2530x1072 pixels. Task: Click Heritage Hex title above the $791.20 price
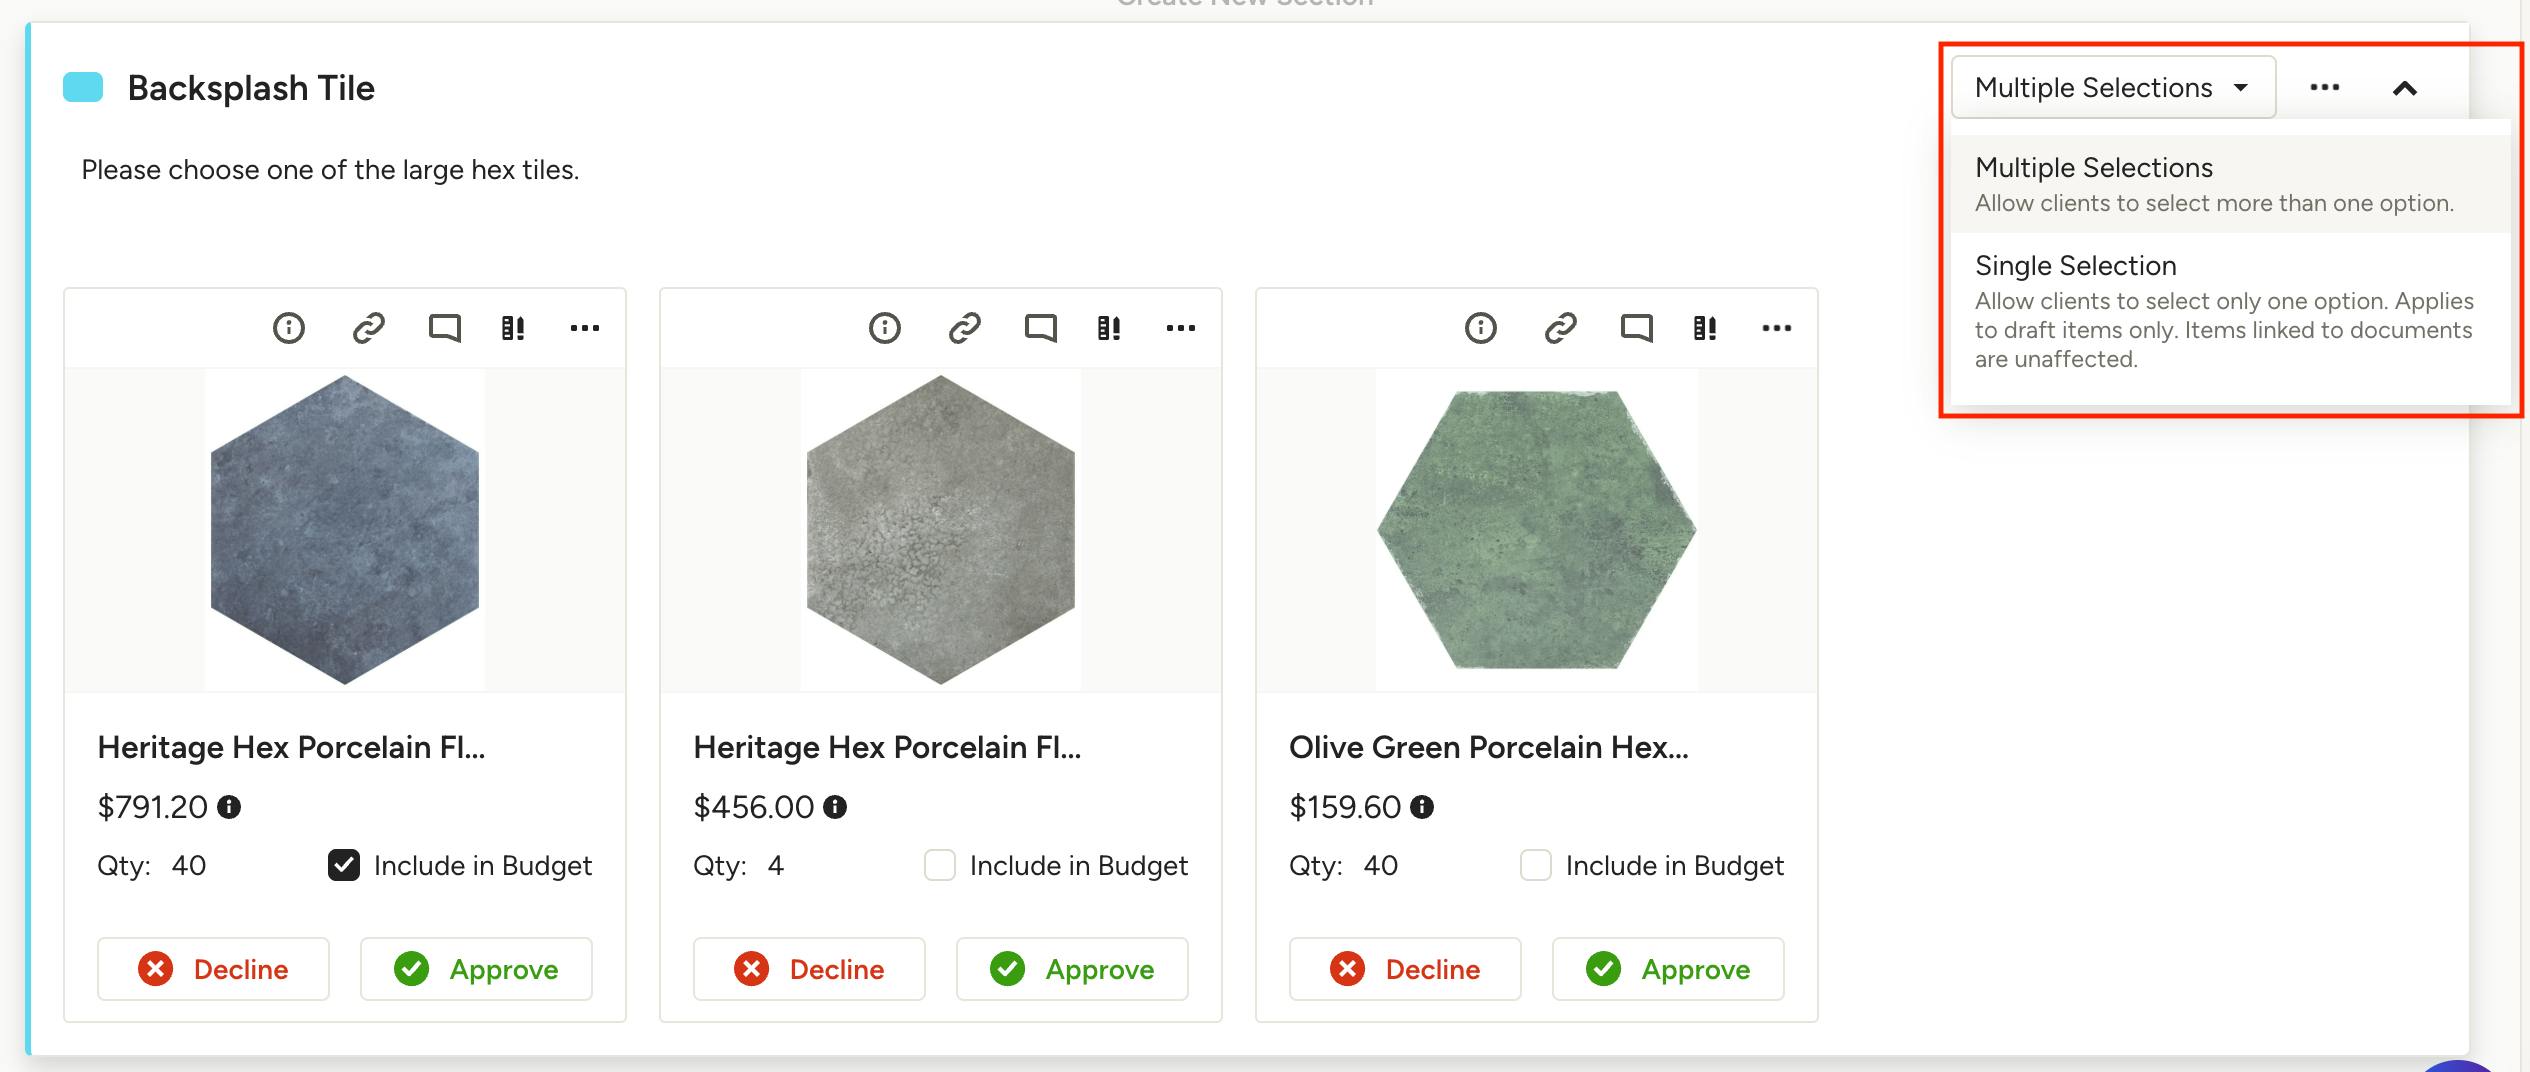click(x=291, y=747)
